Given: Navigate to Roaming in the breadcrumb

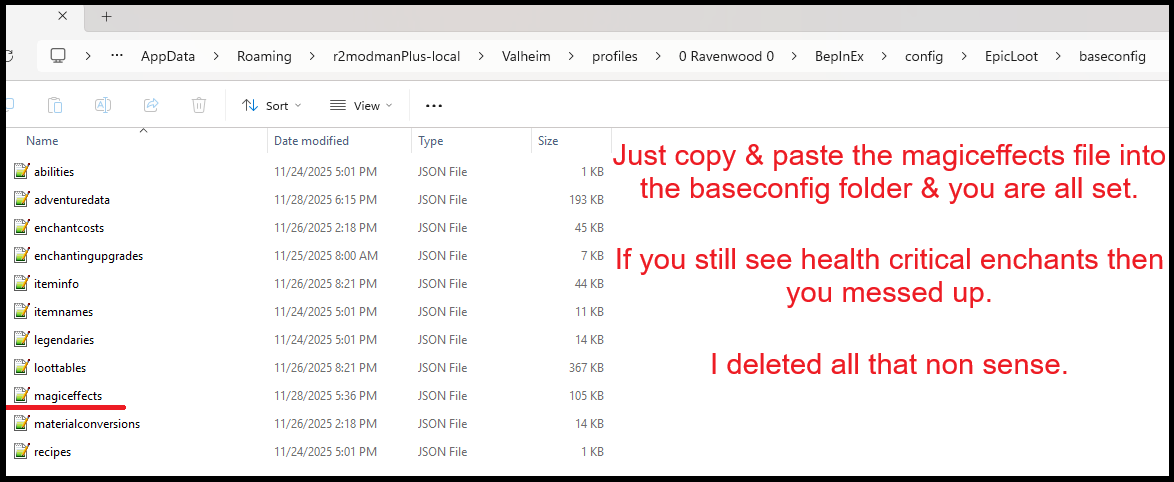Looking at the screenshot, I should tap(264, 56).
